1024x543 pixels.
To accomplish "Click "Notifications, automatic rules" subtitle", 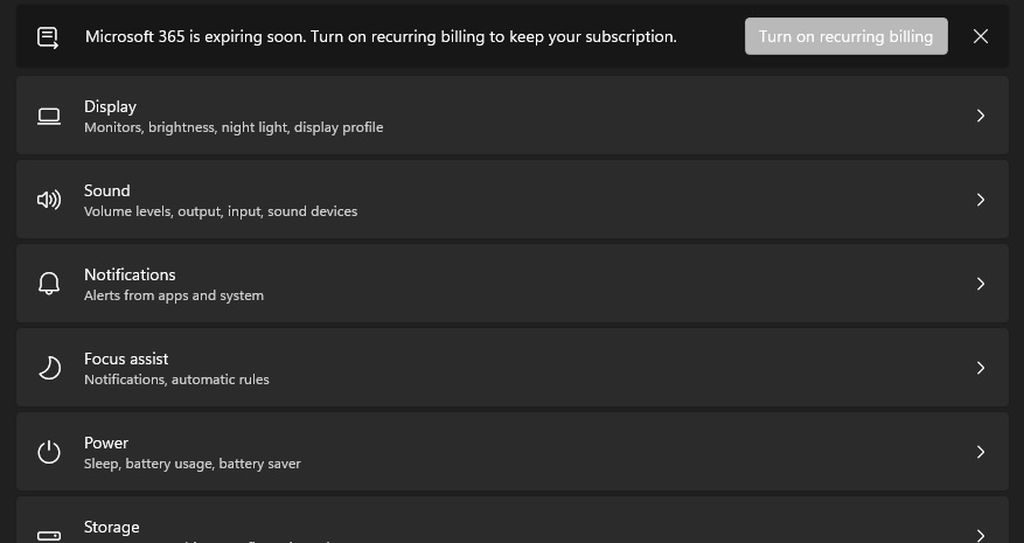I will click(176, 380).
